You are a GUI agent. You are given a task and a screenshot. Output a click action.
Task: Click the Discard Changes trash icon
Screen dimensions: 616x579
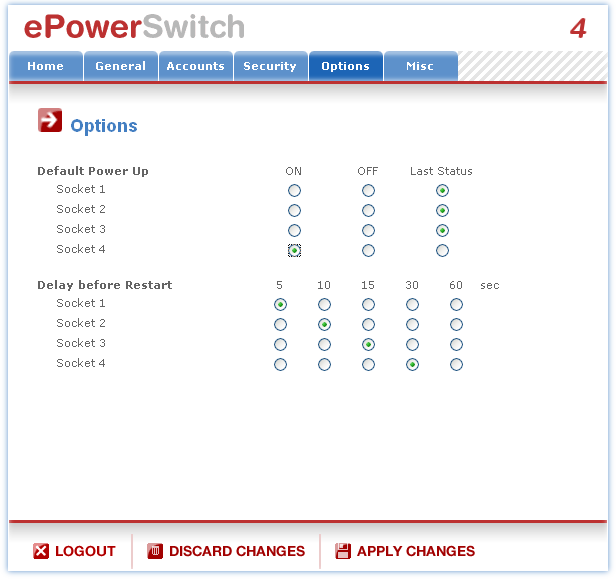pyautogui.click(x=155, y=551)
